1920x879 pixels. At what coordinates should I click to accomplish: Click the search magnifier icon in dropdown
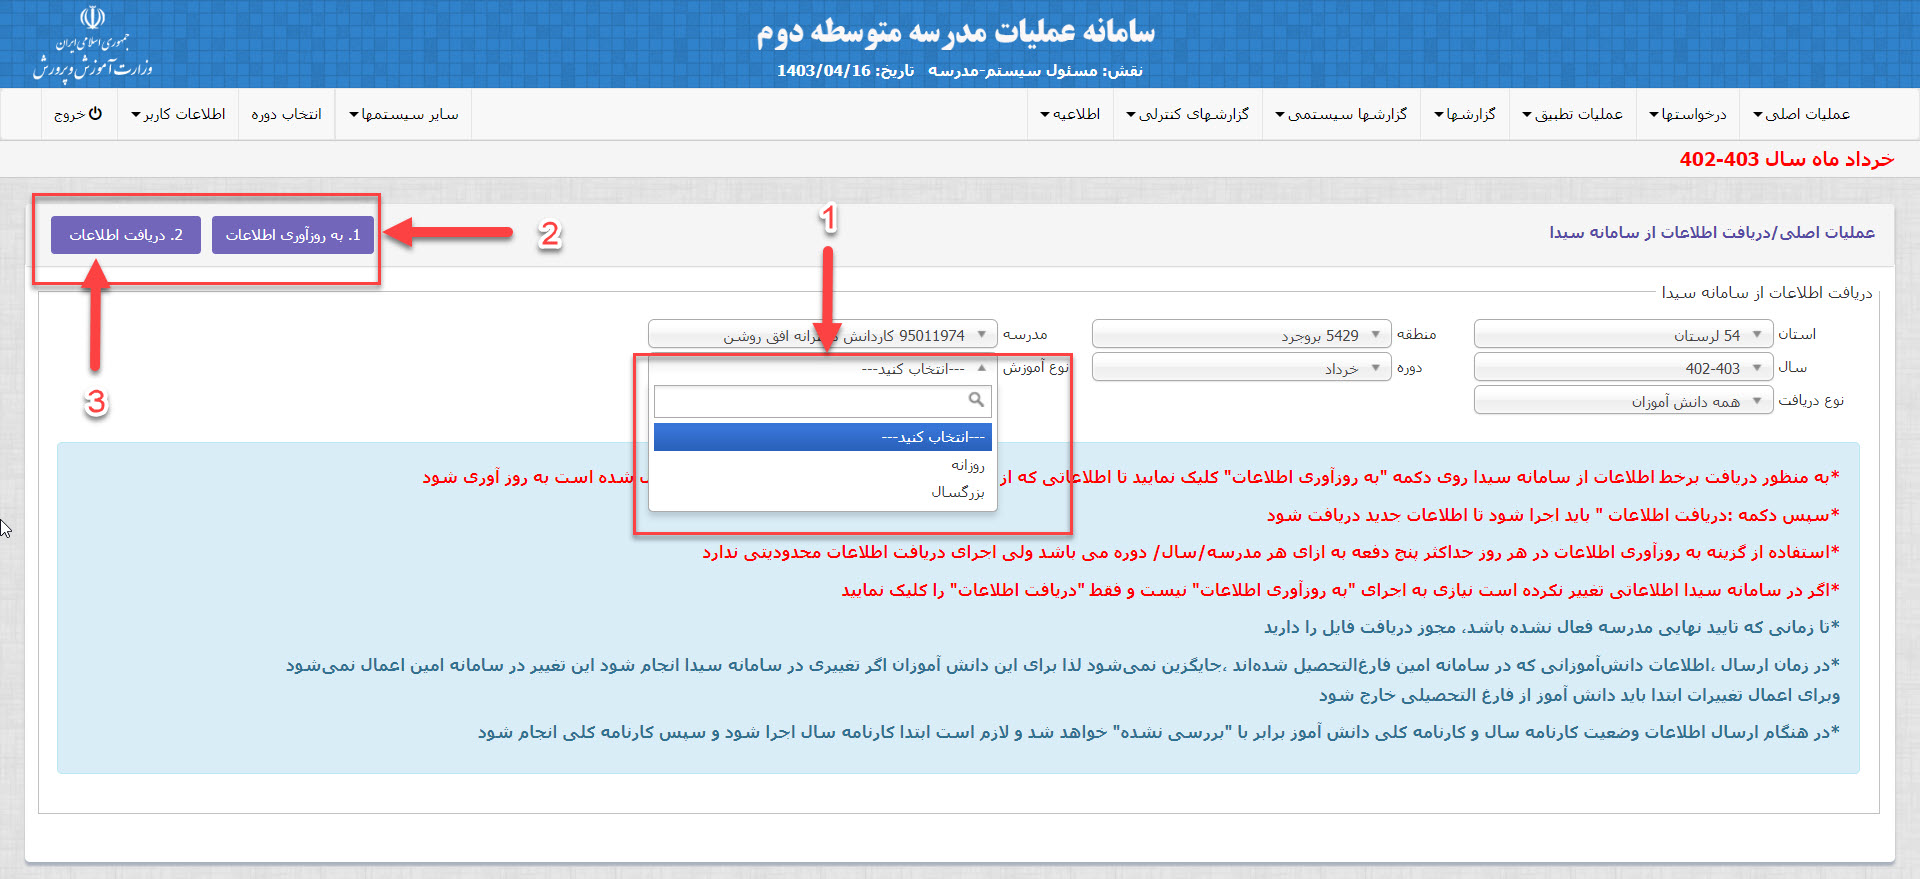coord(976,400)
